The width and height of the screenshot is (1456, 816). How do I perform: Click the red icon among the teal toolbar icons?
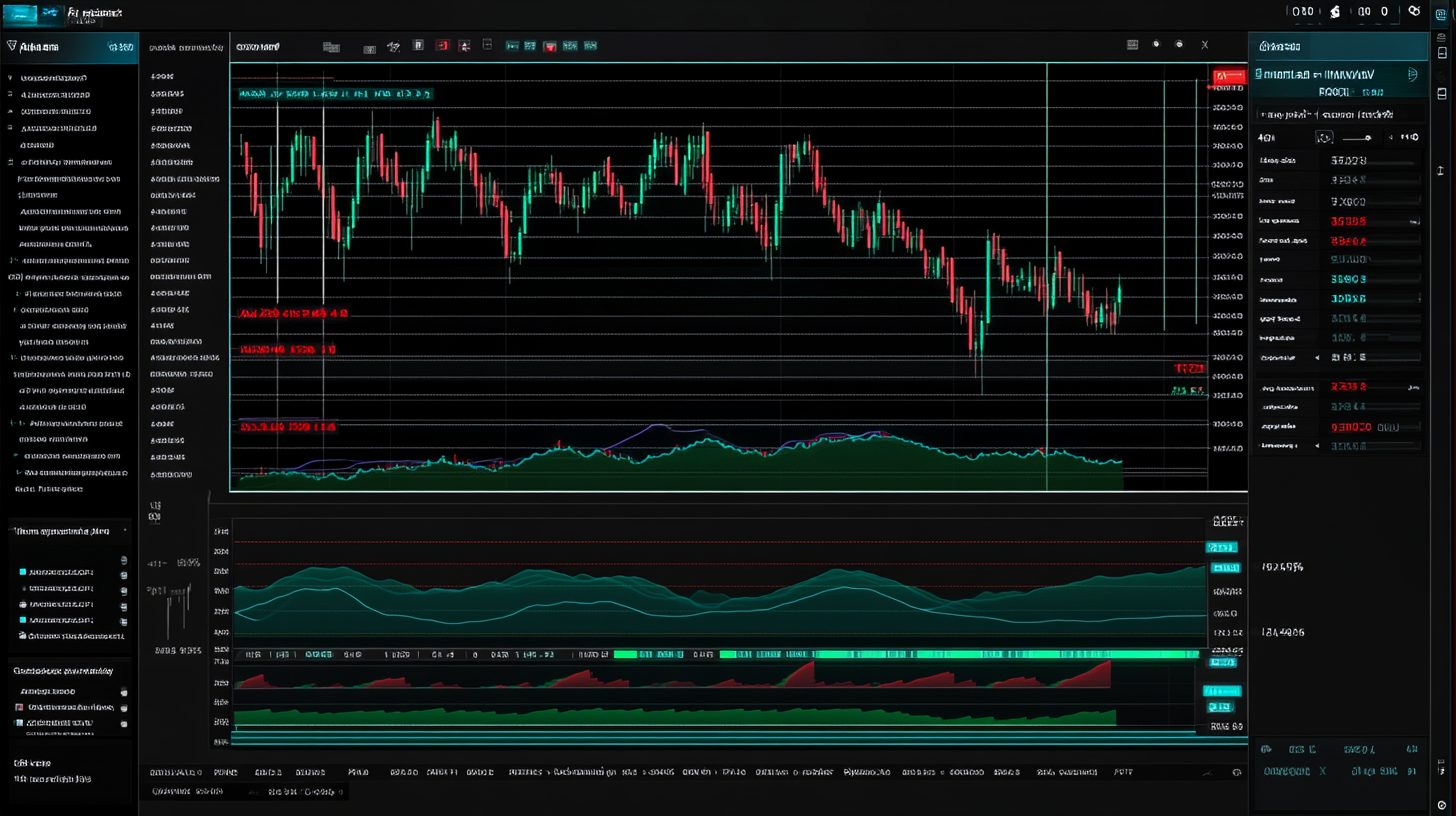click(549, 46)
